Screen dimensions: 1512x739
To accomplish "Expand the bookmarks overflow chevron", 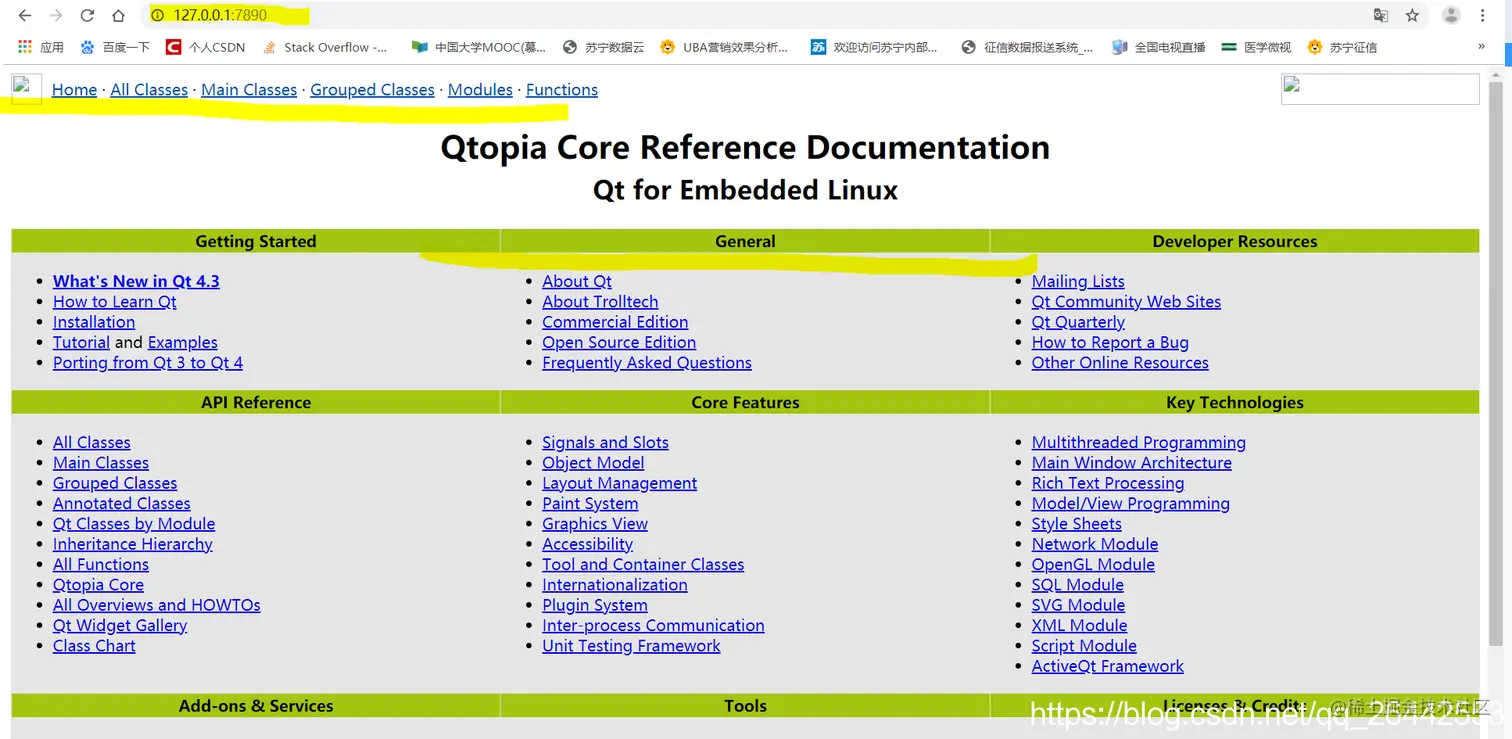I will pyautogui.click(x=1481, y=46).
